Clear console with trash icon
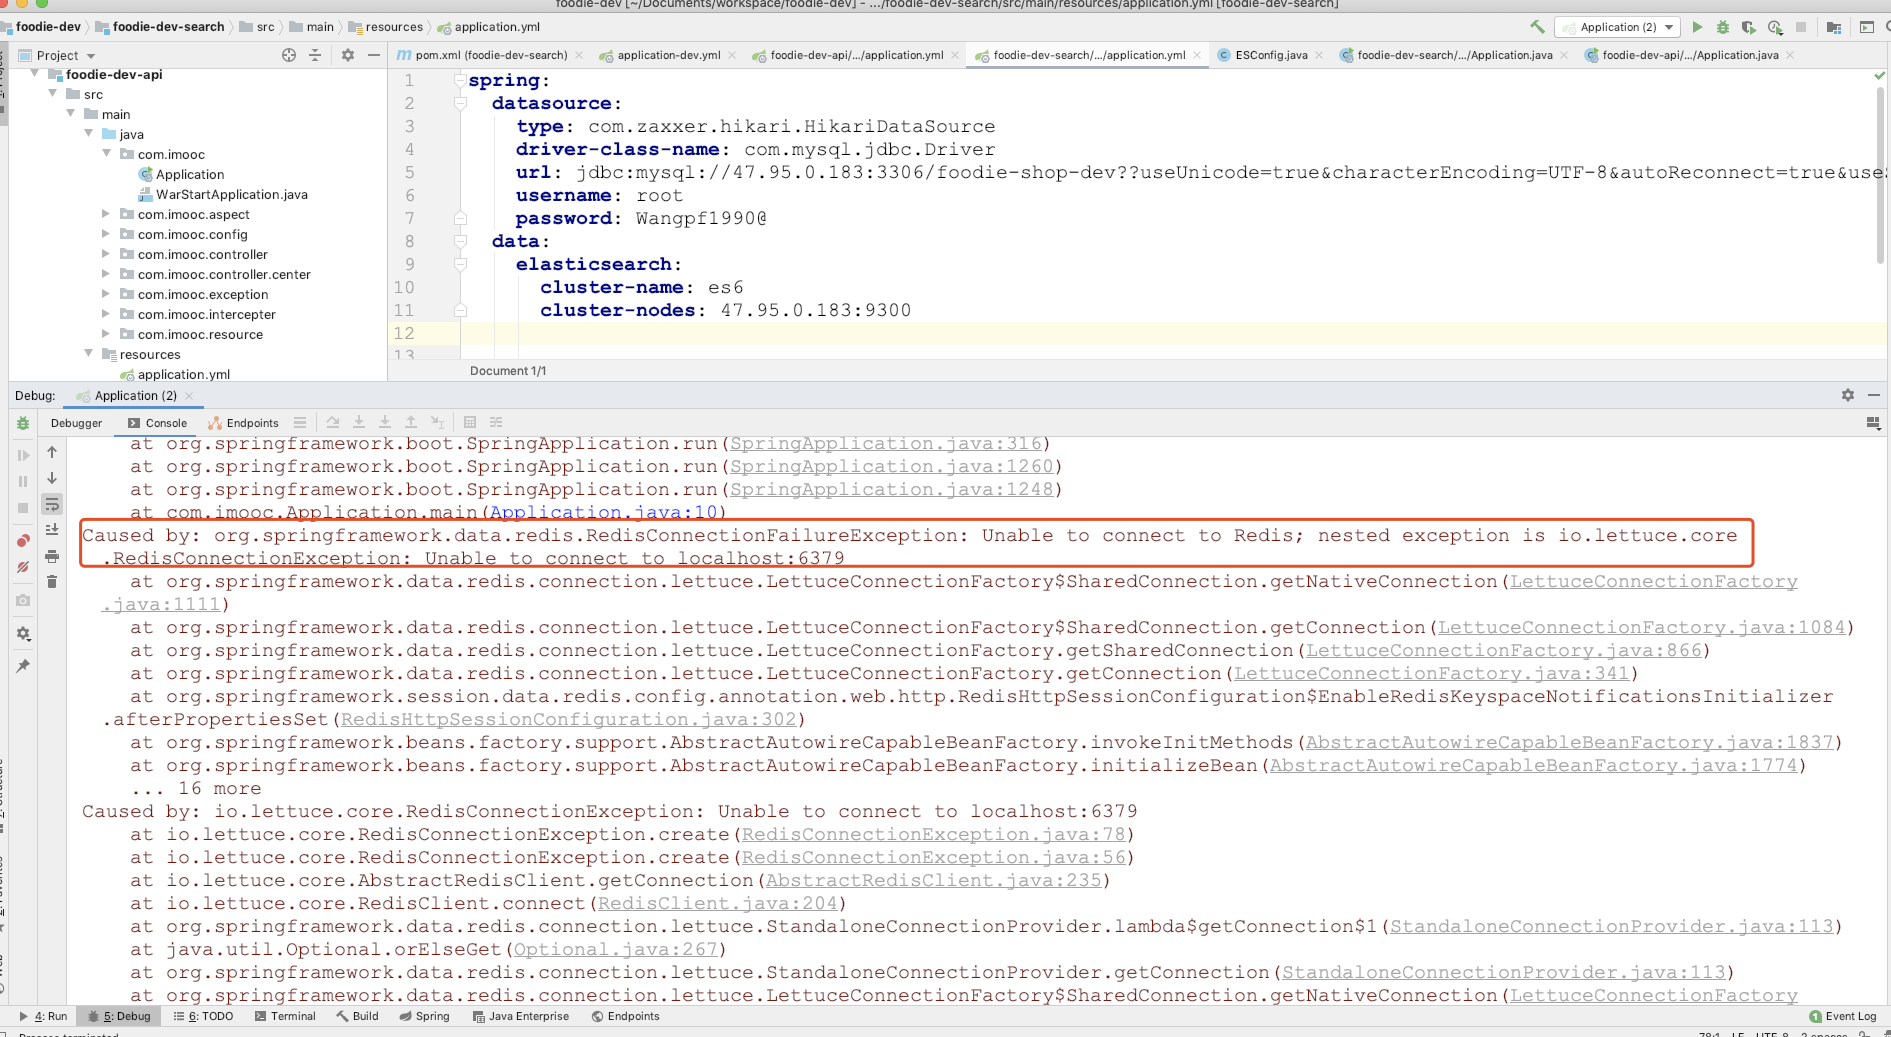Screen dimensions: 1891x1037 pos(52,581)
